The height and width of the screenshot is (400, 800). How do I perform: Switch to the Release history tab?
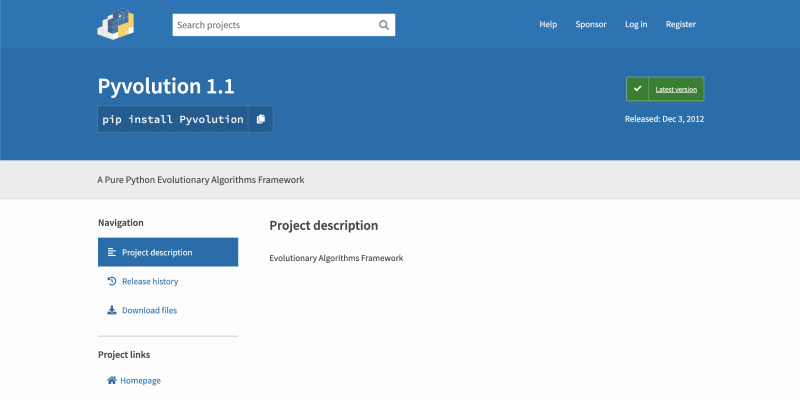click(x=150, y=282)
